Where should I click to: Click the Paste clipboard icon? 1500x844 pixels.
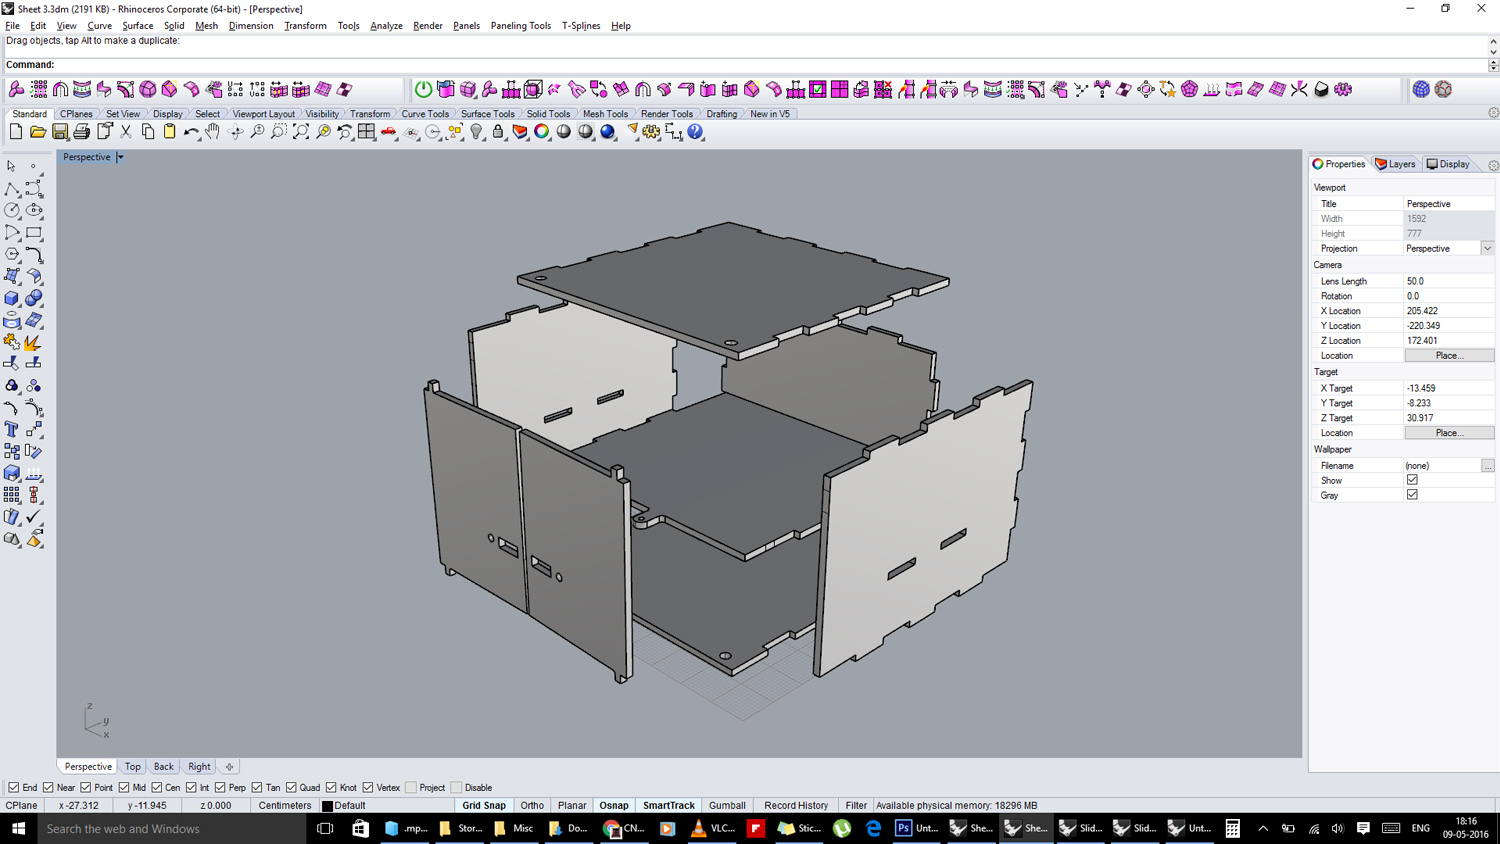click(170, 132)
